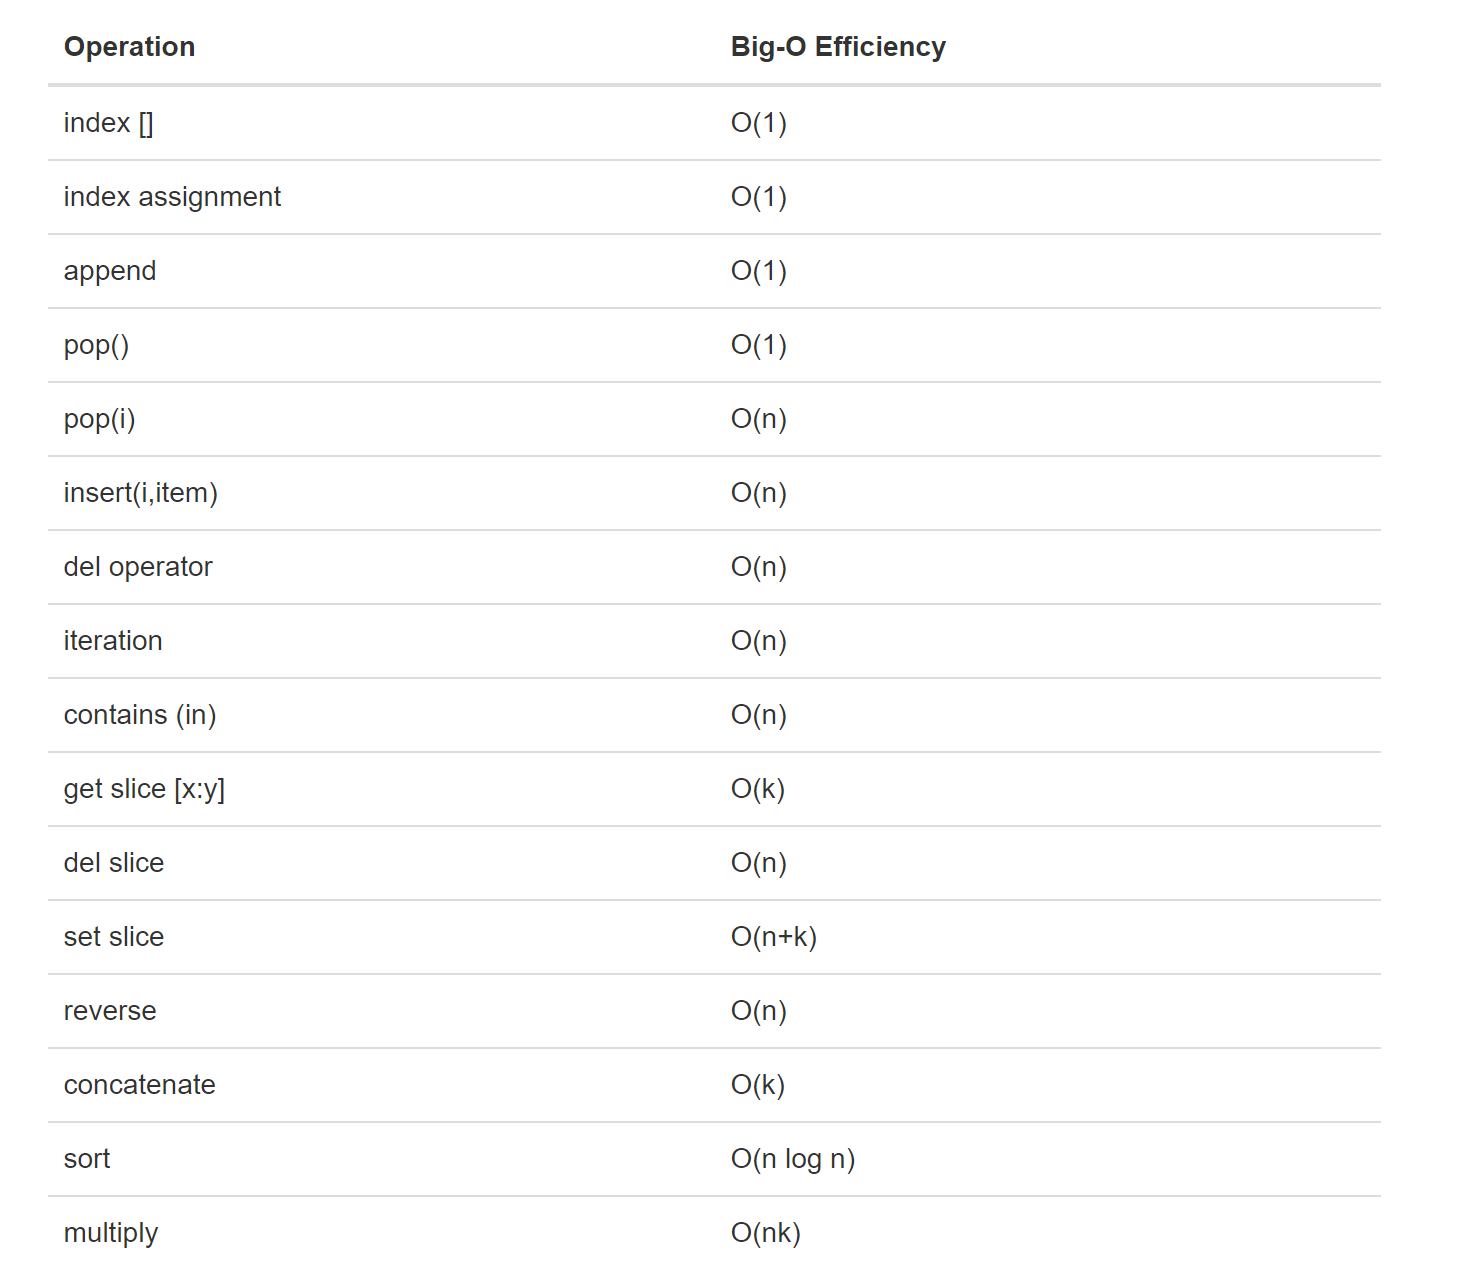This screenshot has width=1472, height=1278.
Task: Click the del operator text
Action: [138, 567]
